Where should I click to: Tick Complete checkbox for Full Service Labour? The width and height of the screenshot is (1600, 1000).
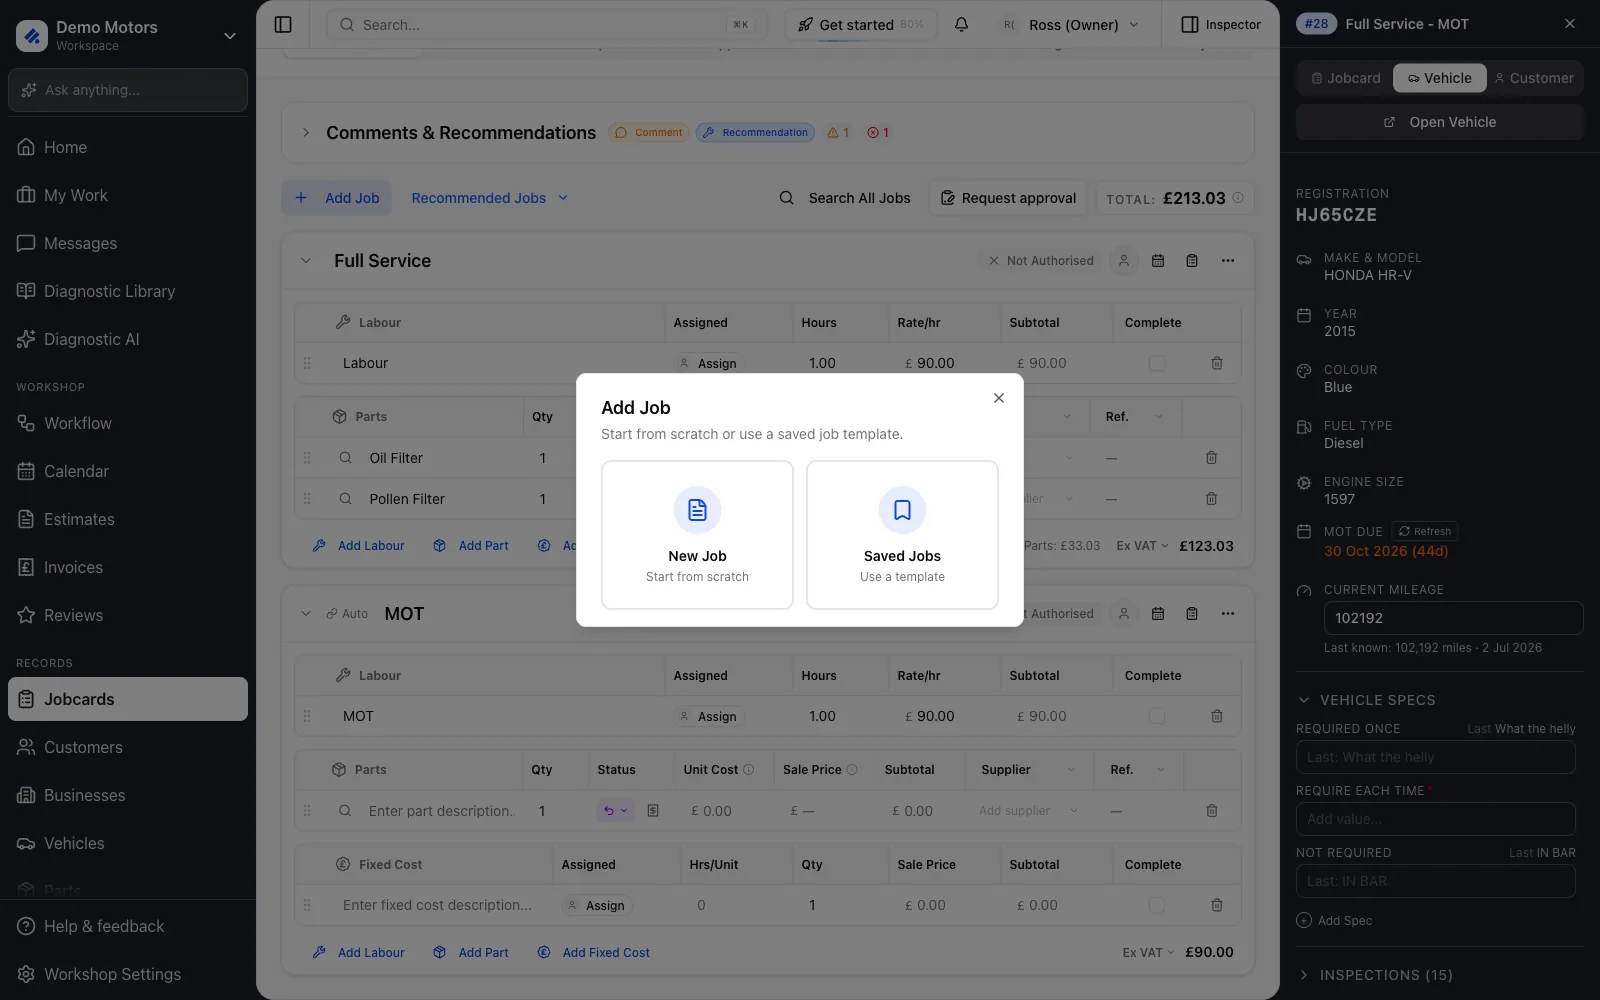point(1157,363)
